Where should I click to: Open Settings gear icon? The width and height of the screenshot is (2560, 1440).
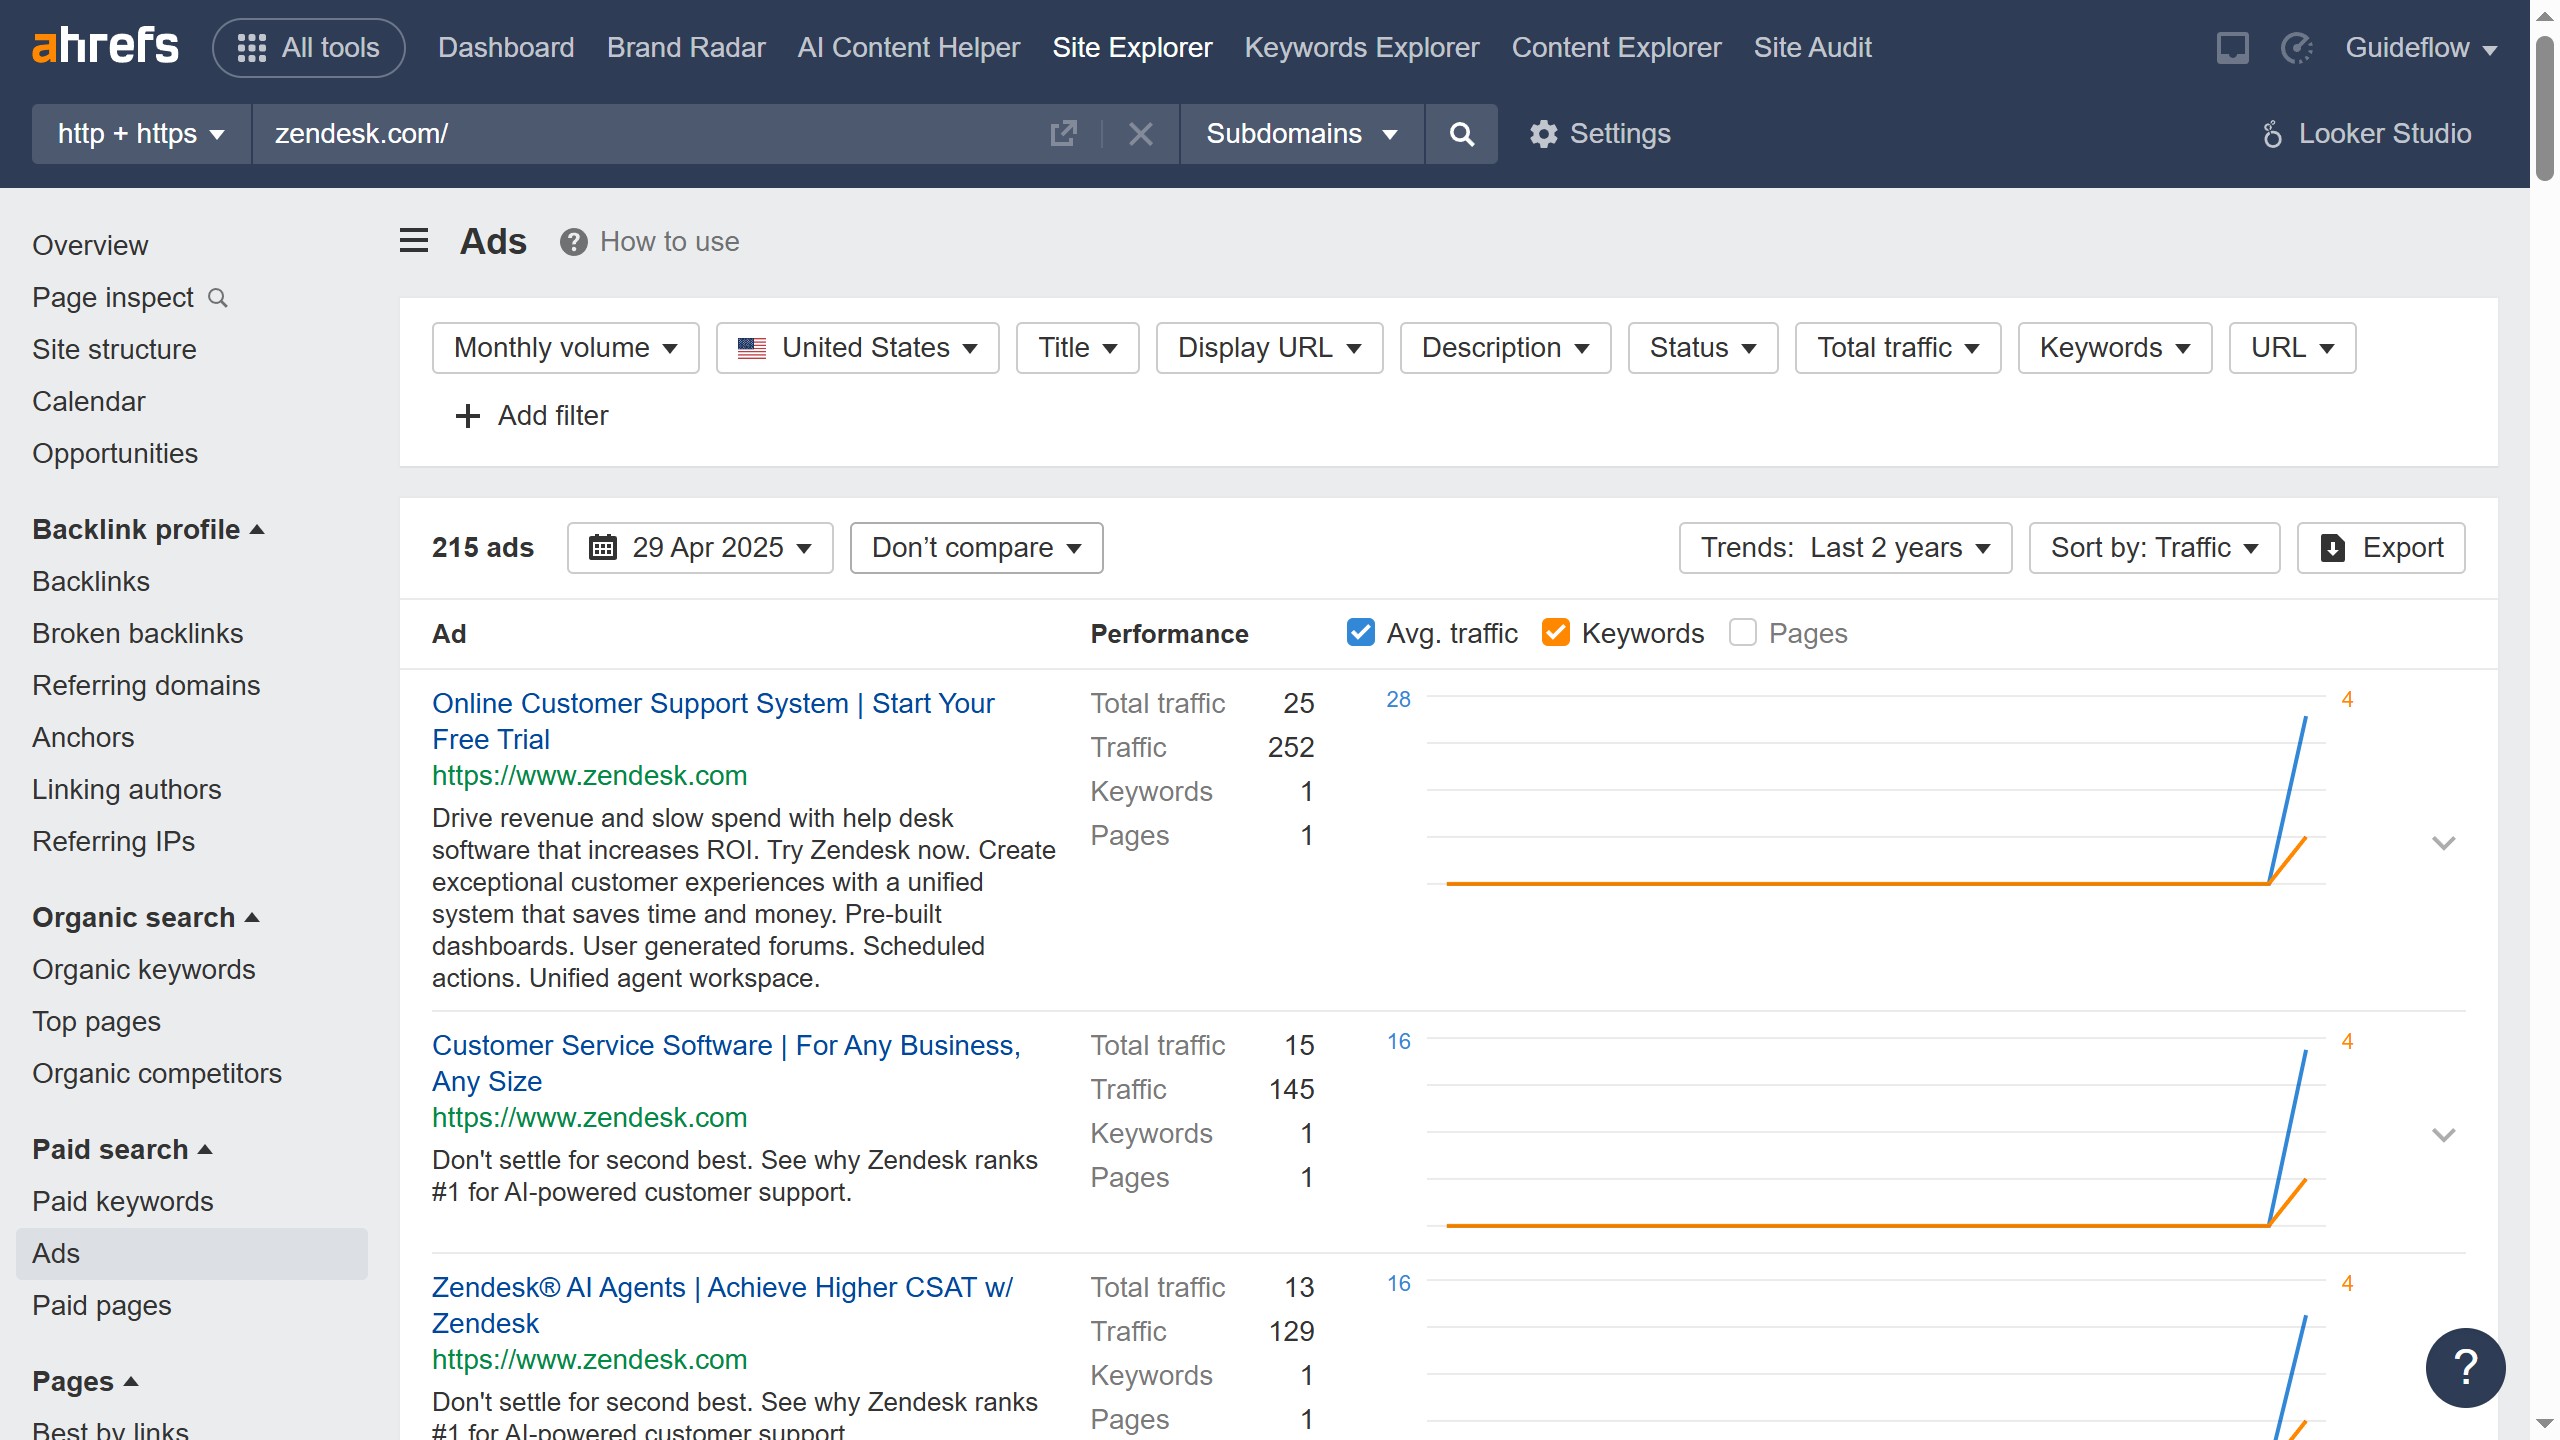1543,134
